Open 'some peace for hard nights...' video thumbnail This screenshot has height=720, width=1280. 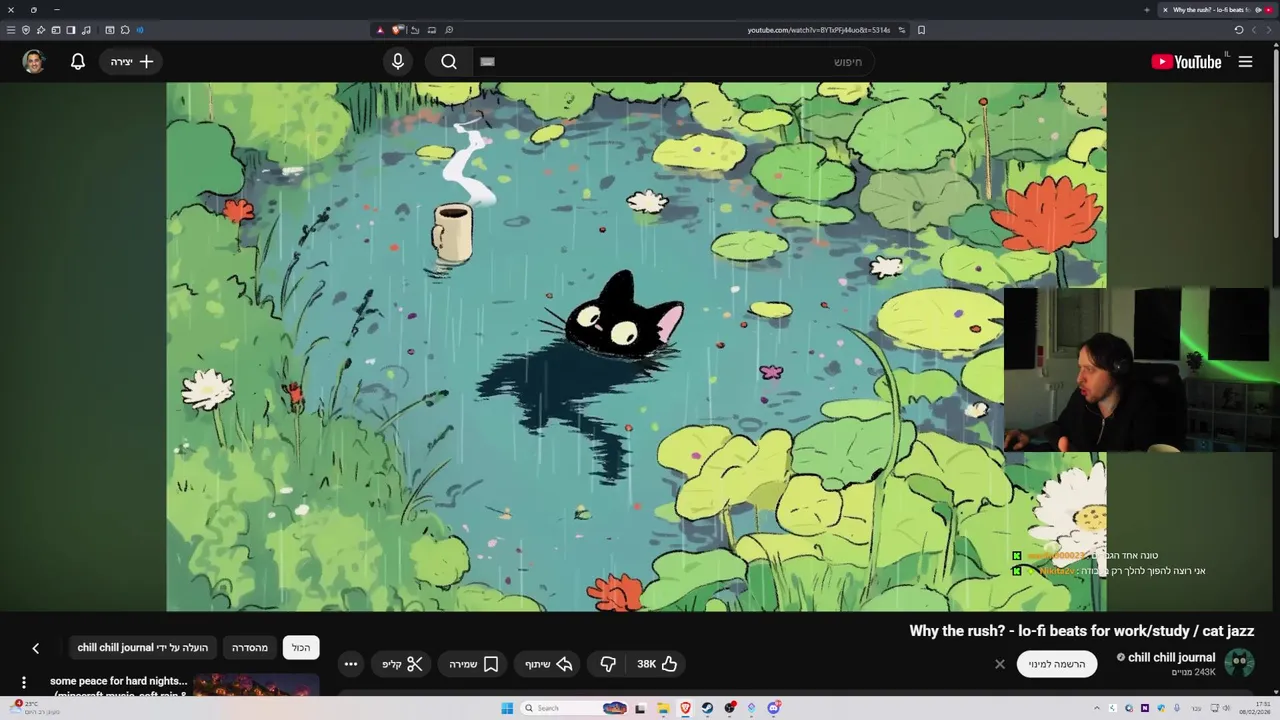pos(256,686)
